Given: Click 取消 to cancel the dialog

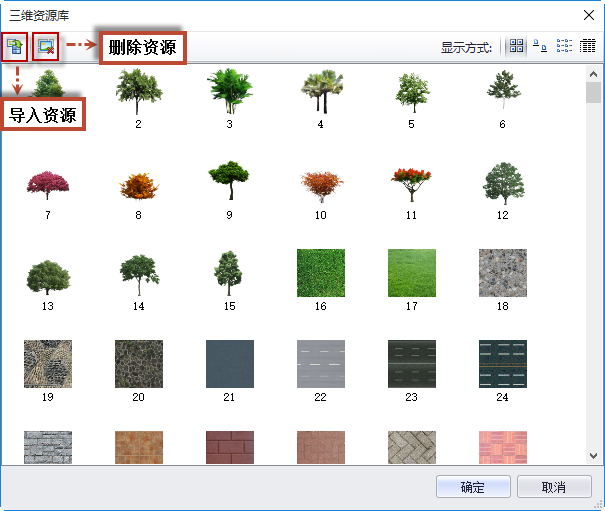Looking at the screenshot, I should pyautogui.click(x=553, y=487).
